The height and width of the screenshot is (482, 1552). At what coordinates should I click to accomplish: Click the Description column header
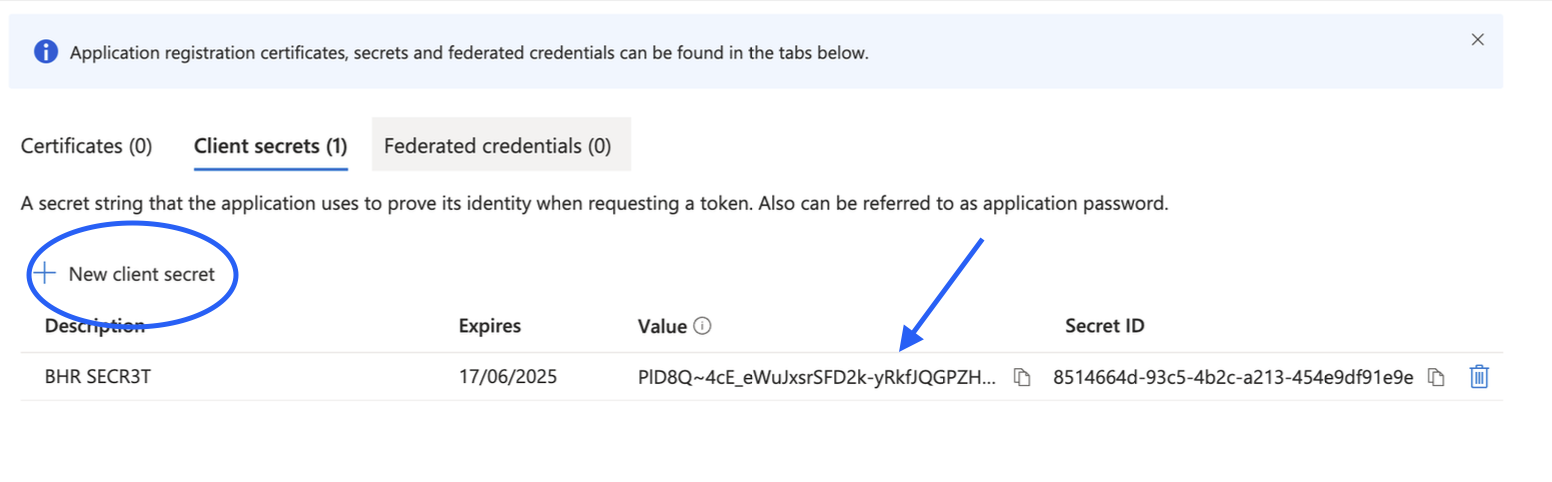95,326
